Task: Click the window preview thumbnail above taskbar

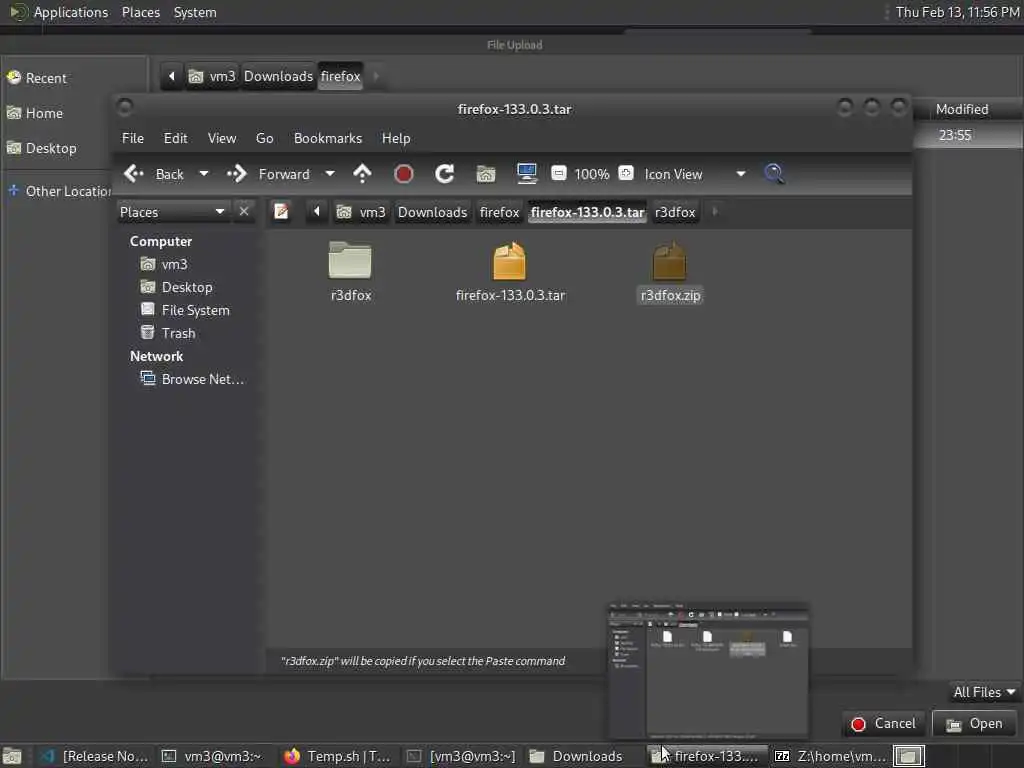Action: pyautogui.click(x=709, y=672)
